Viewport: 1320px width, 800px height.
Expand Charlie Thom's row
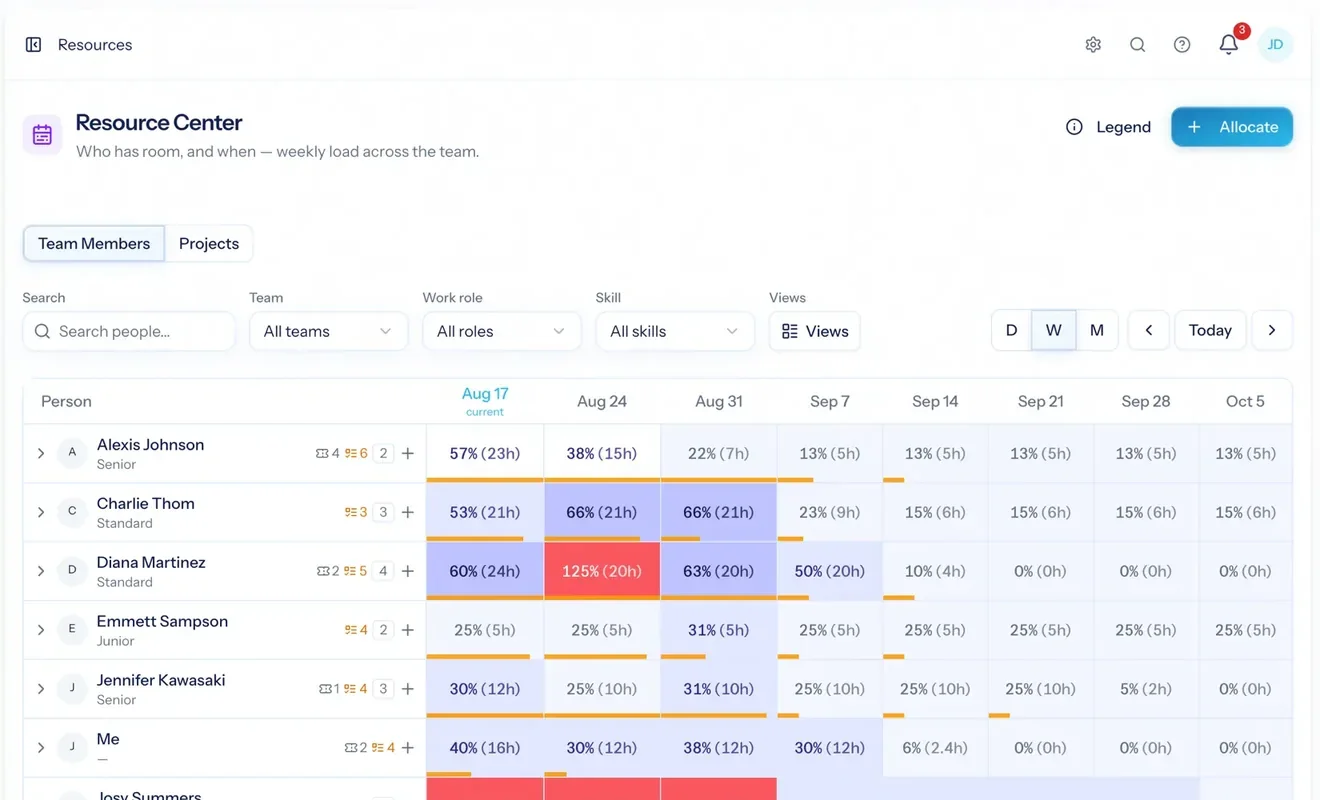(41, 513)
